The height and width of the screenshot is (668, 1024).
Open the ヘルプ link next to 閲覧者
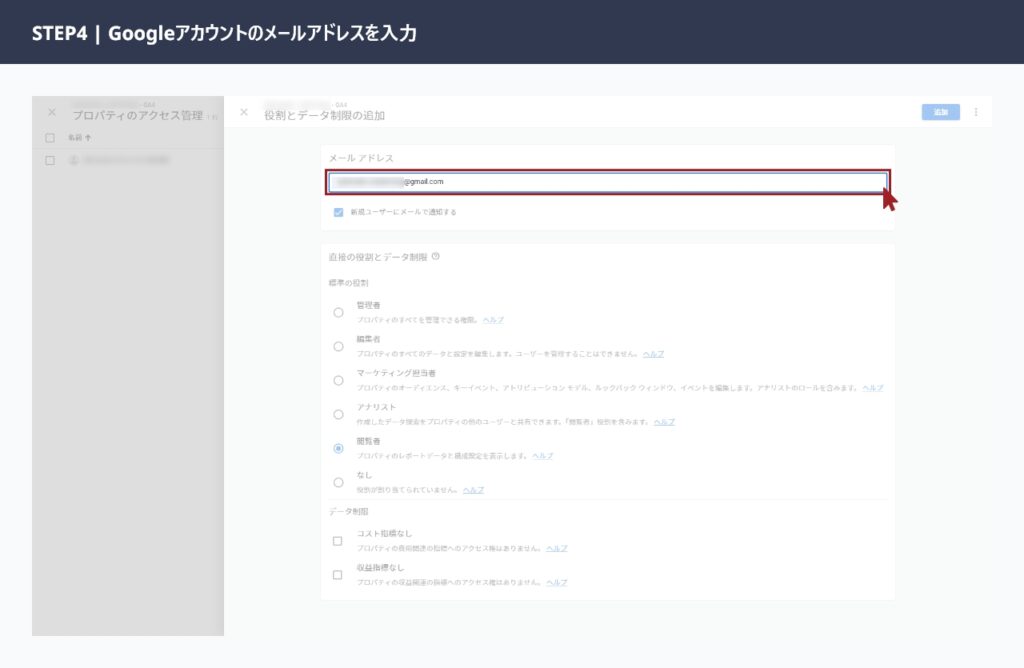(x=544, y=455)
